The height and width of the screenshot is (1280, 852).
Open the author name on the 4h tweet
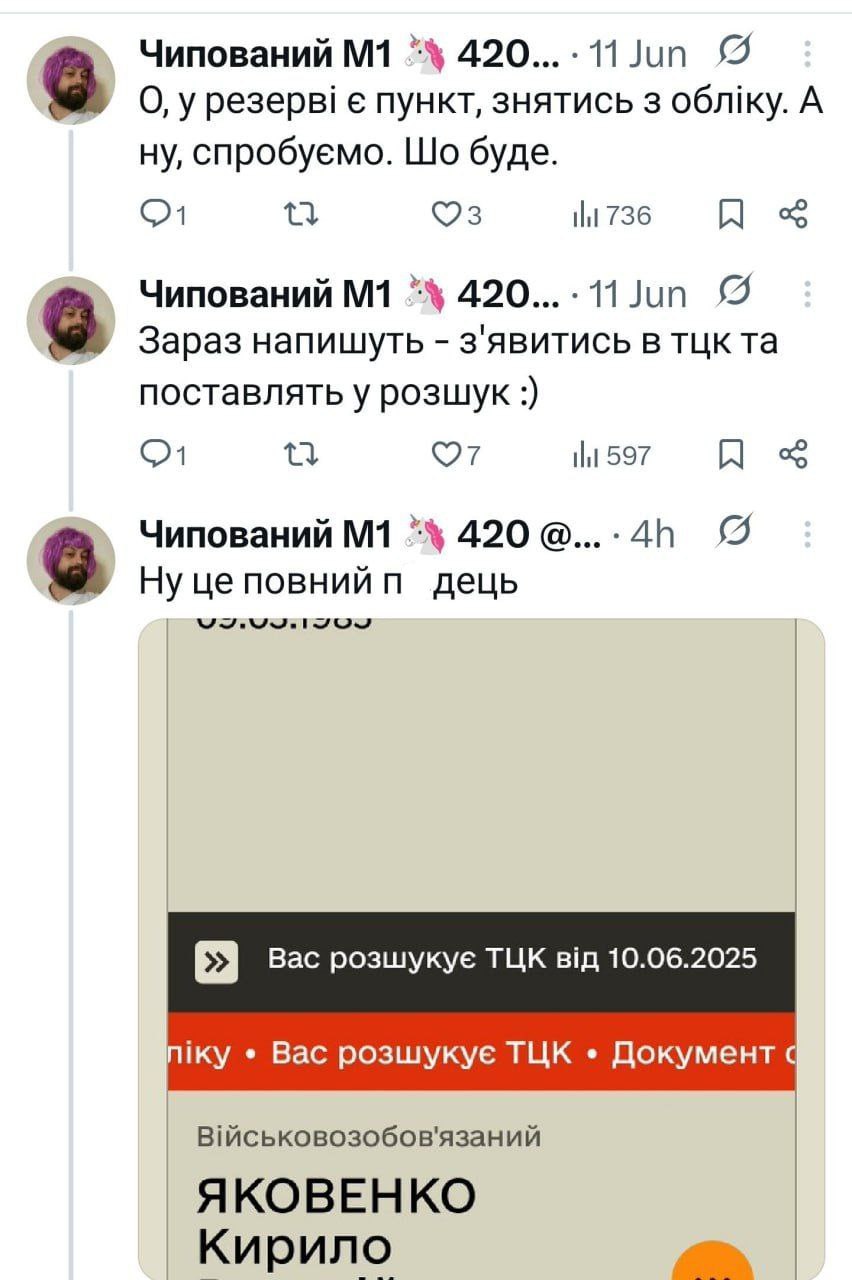click(264, 537)
